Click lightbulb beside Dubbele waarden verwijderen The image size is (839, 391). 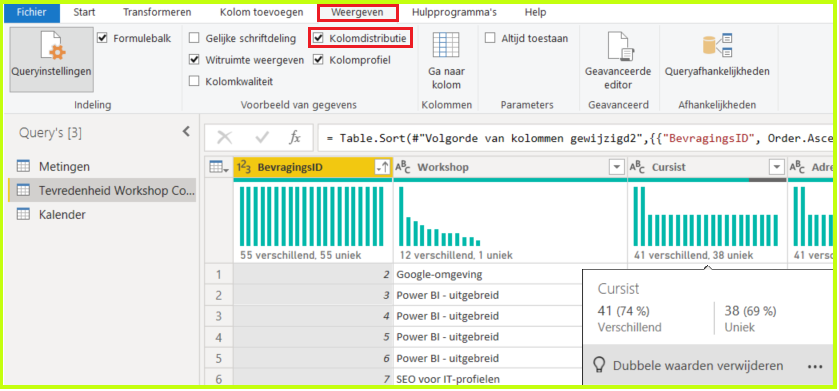(x=600, y=365)
